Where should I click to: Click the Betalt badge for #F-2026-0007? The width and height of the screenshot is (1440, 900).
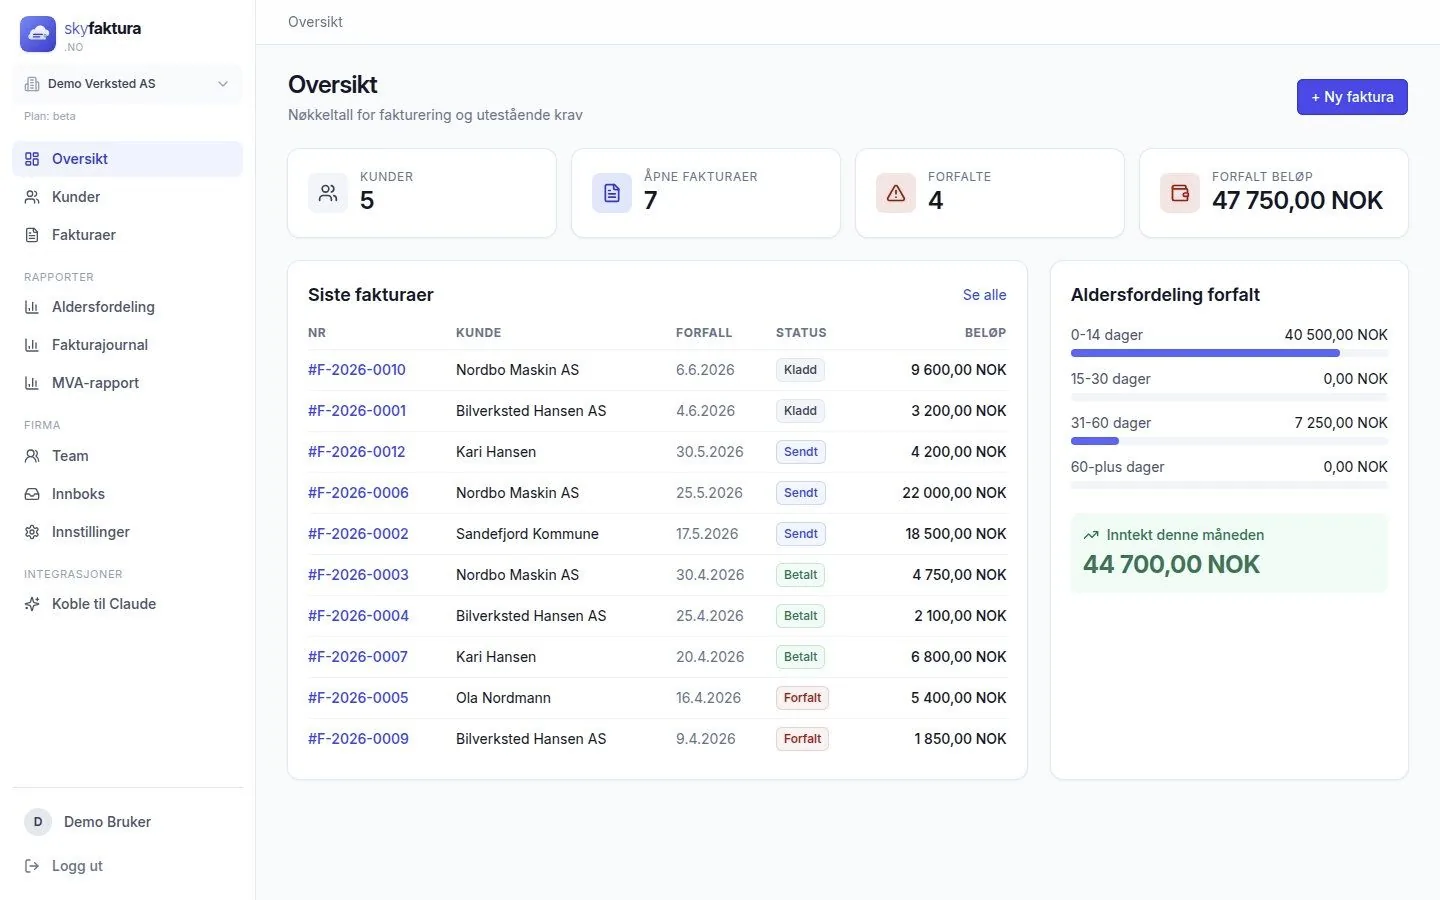click(800, 657)
